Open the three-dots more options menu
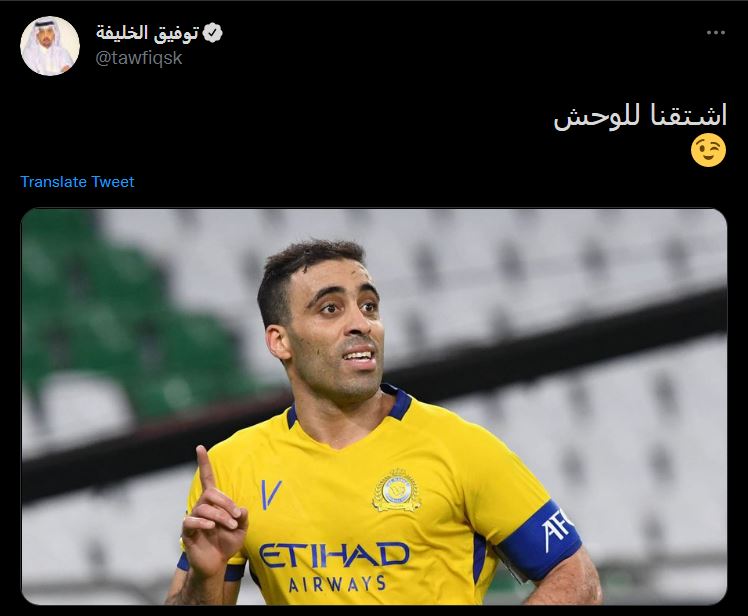 coord(716,32)
